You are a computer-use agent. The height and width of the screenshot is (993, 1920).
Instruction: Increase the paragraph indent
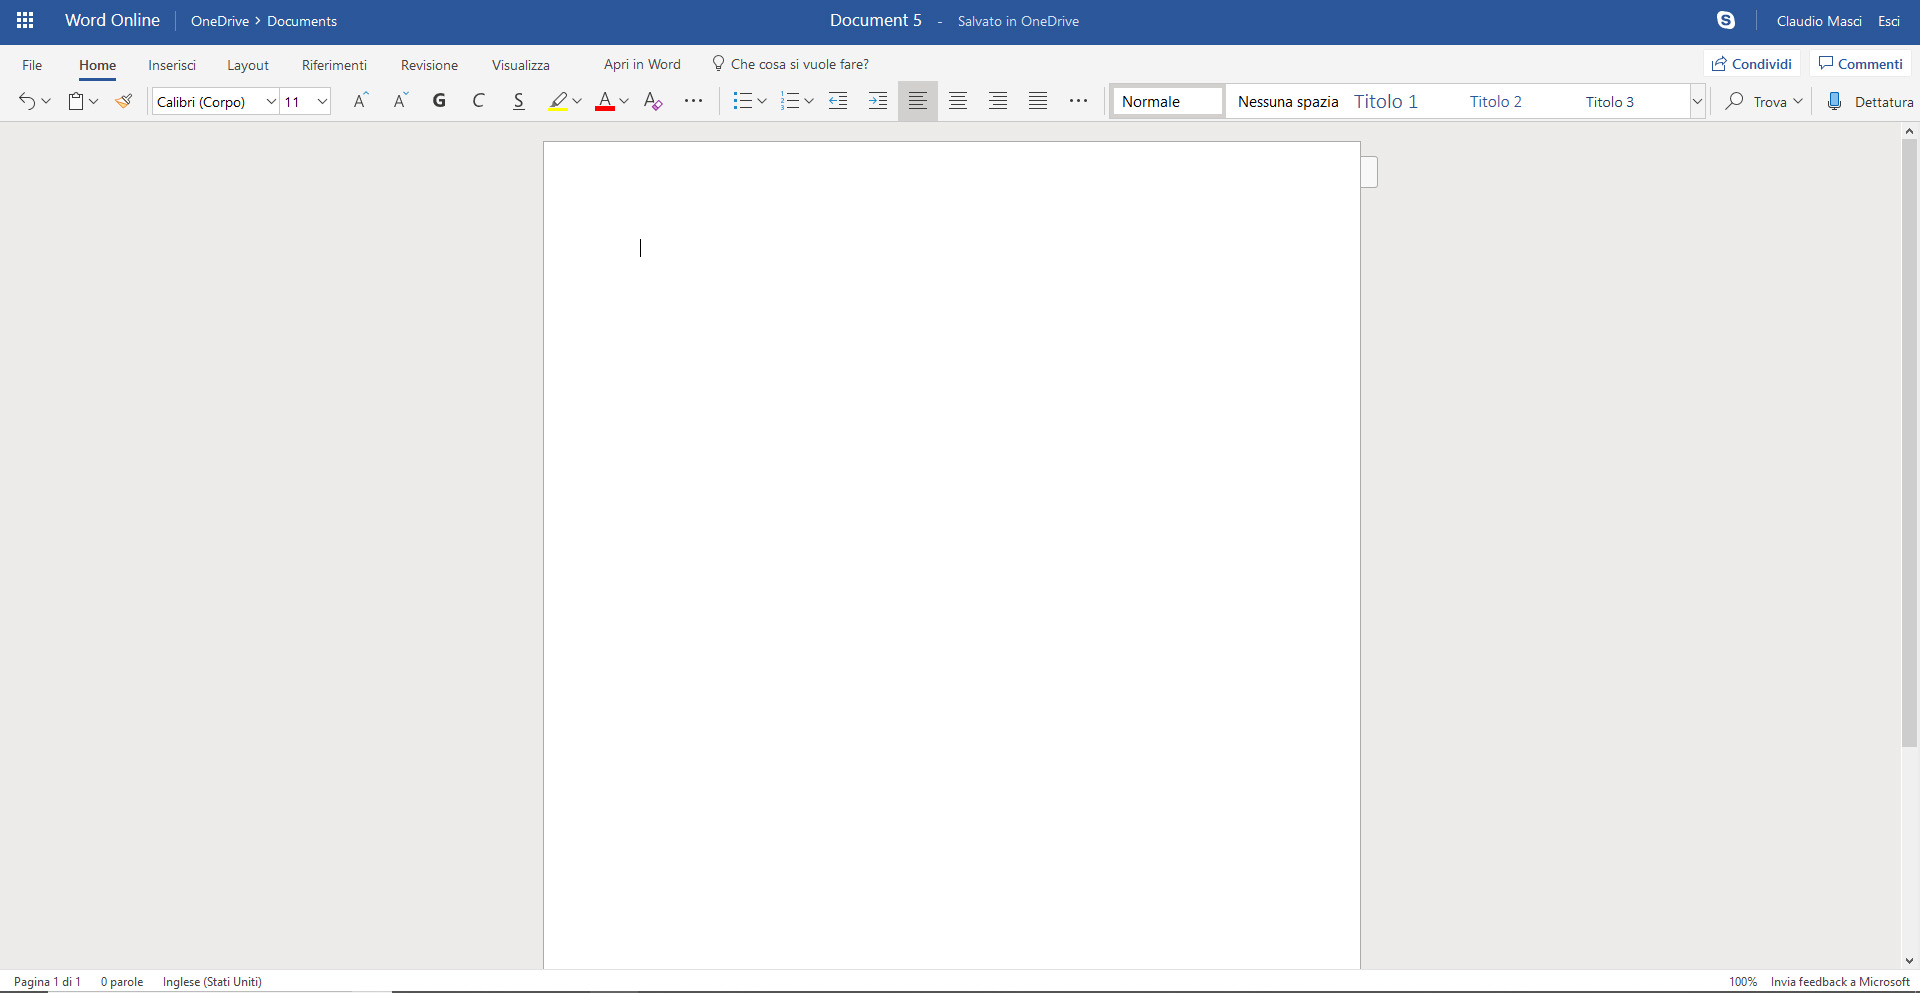[x=878, y=100]
